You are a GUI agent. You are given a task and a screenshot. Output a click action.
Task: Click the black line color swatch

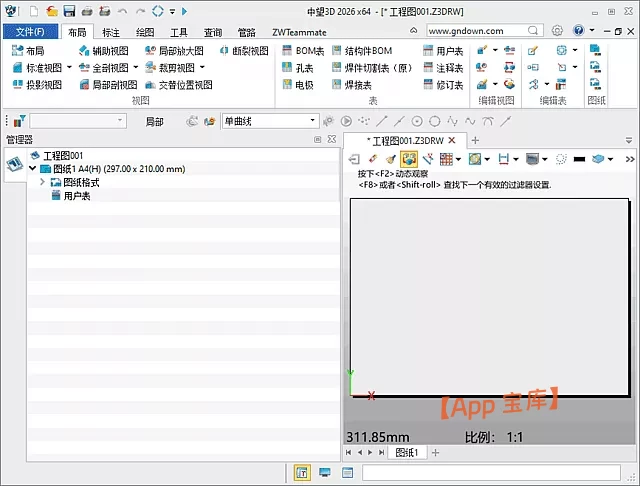pos(579,158)
